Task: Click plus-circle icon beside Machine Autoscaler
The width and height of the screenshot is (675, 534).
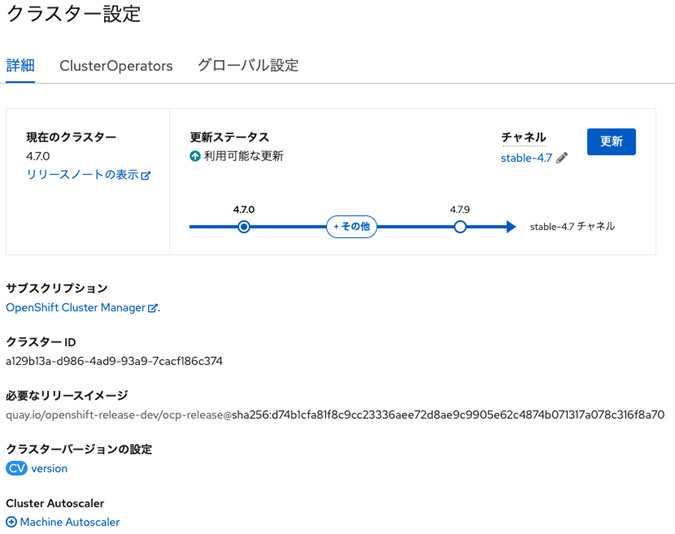Action: coord(11,522)
